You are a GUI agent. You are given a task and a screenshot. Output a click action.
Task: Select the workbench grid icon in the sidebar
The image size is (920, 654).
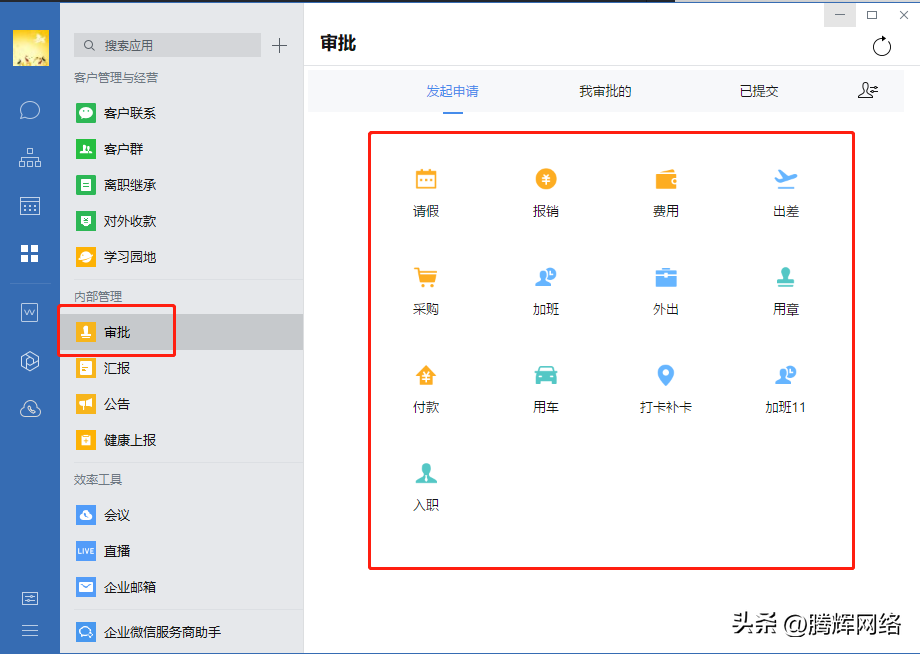(x=29, y=253)
